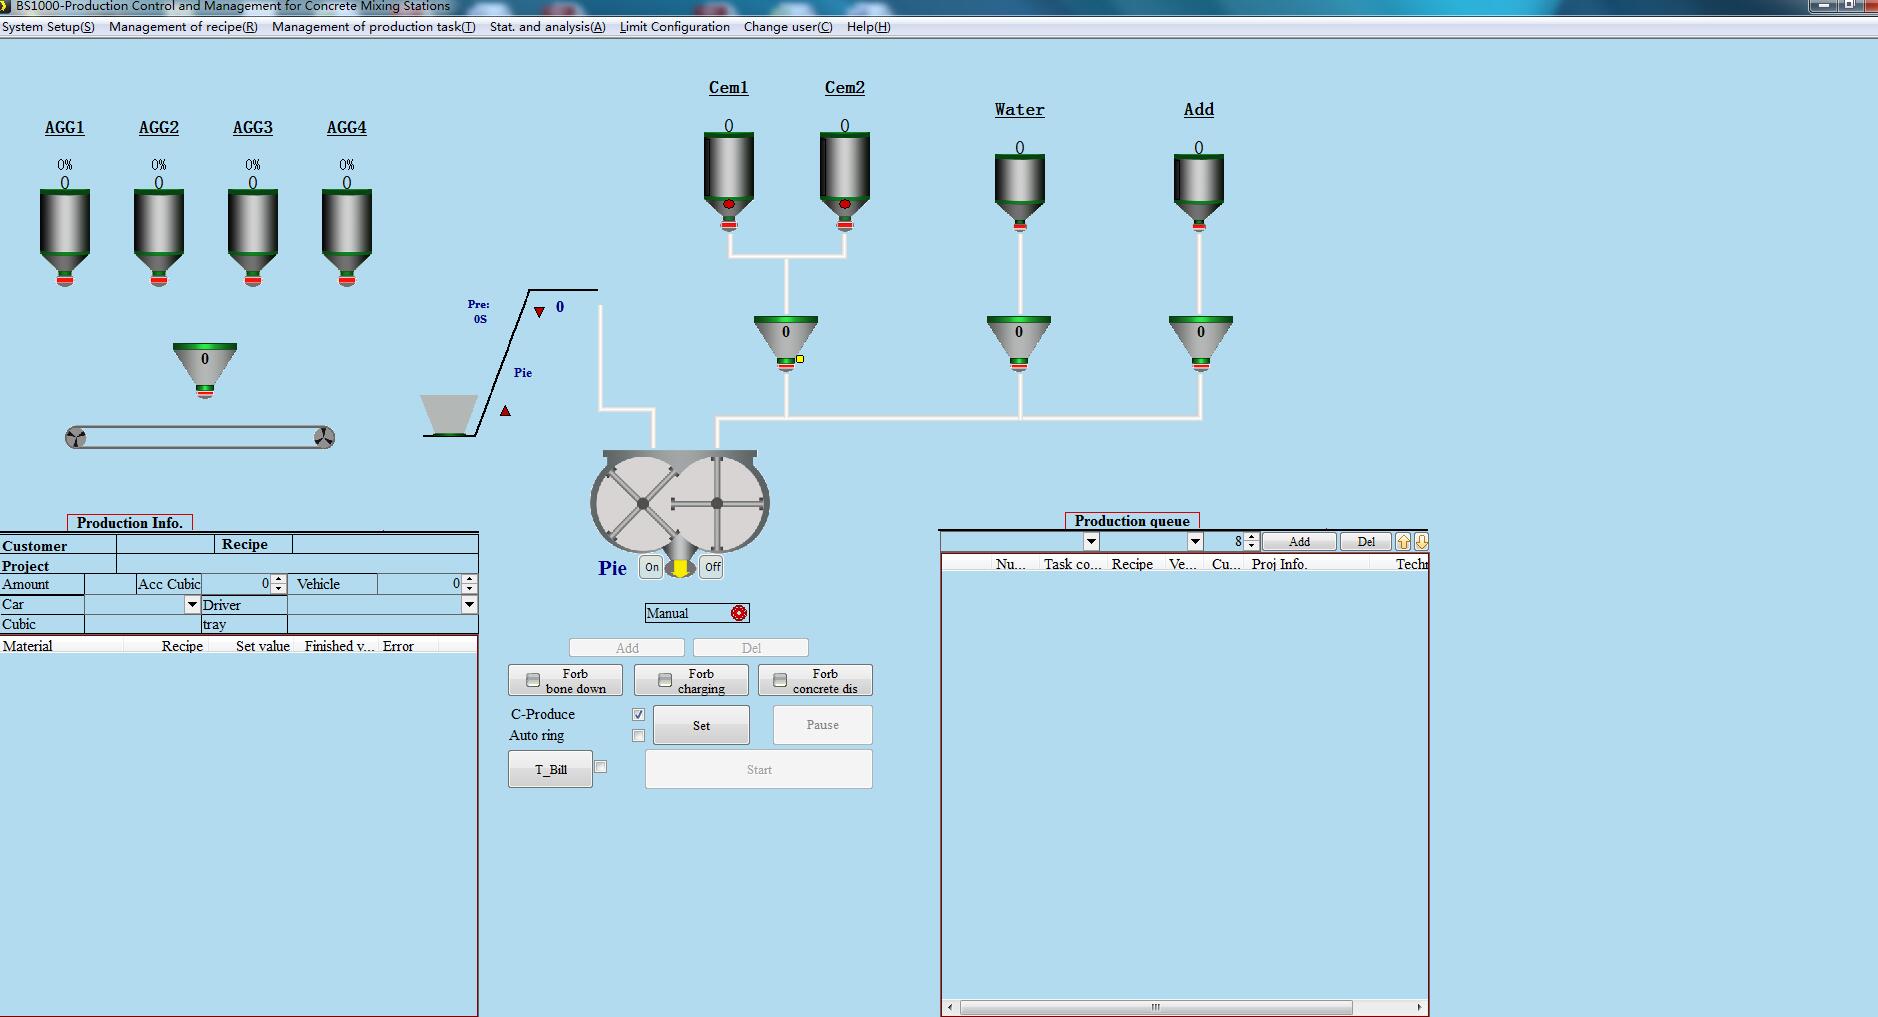
Task: Click Add button in Production queue
Action: point(1299,542)
